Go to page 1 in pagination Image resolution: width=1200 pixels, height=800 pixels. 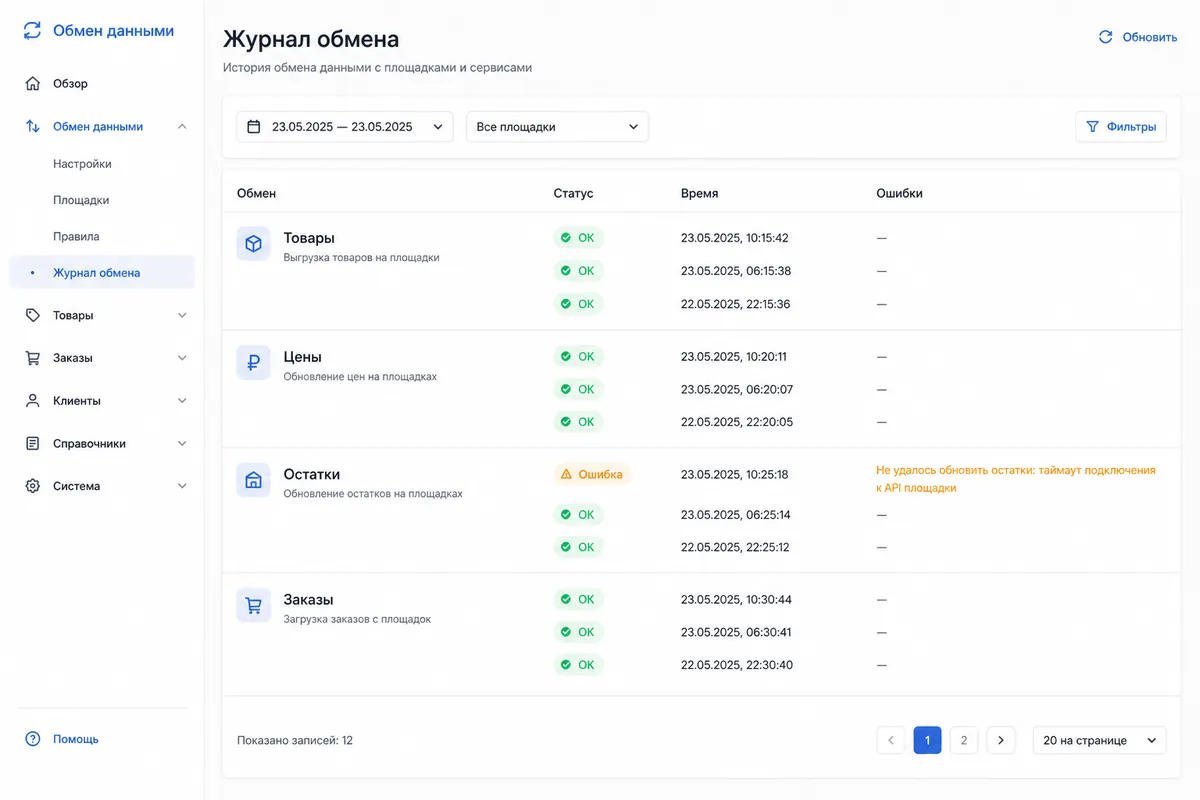[927, 740]
